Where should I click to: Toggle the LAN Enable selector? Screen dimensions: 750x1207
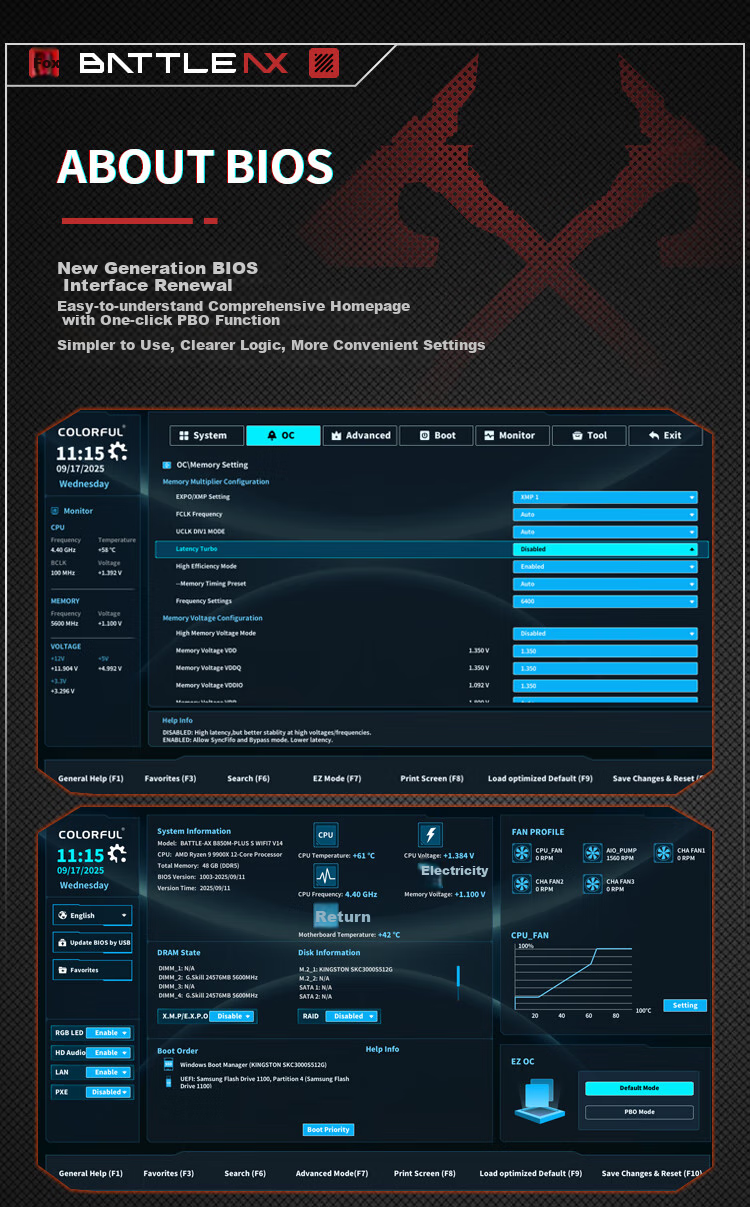(108, 1072)
